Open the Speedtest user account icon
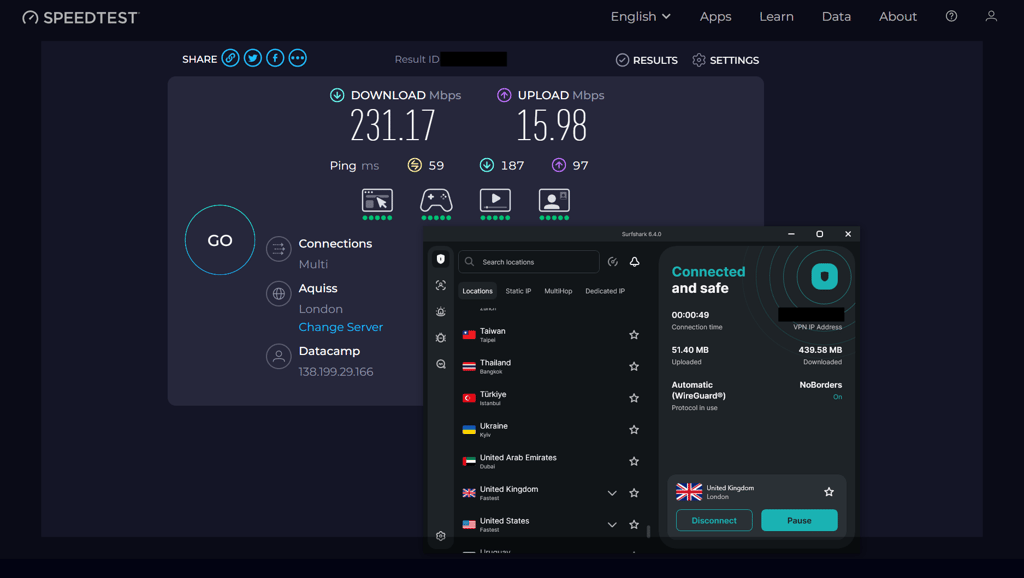 point(991,16)
